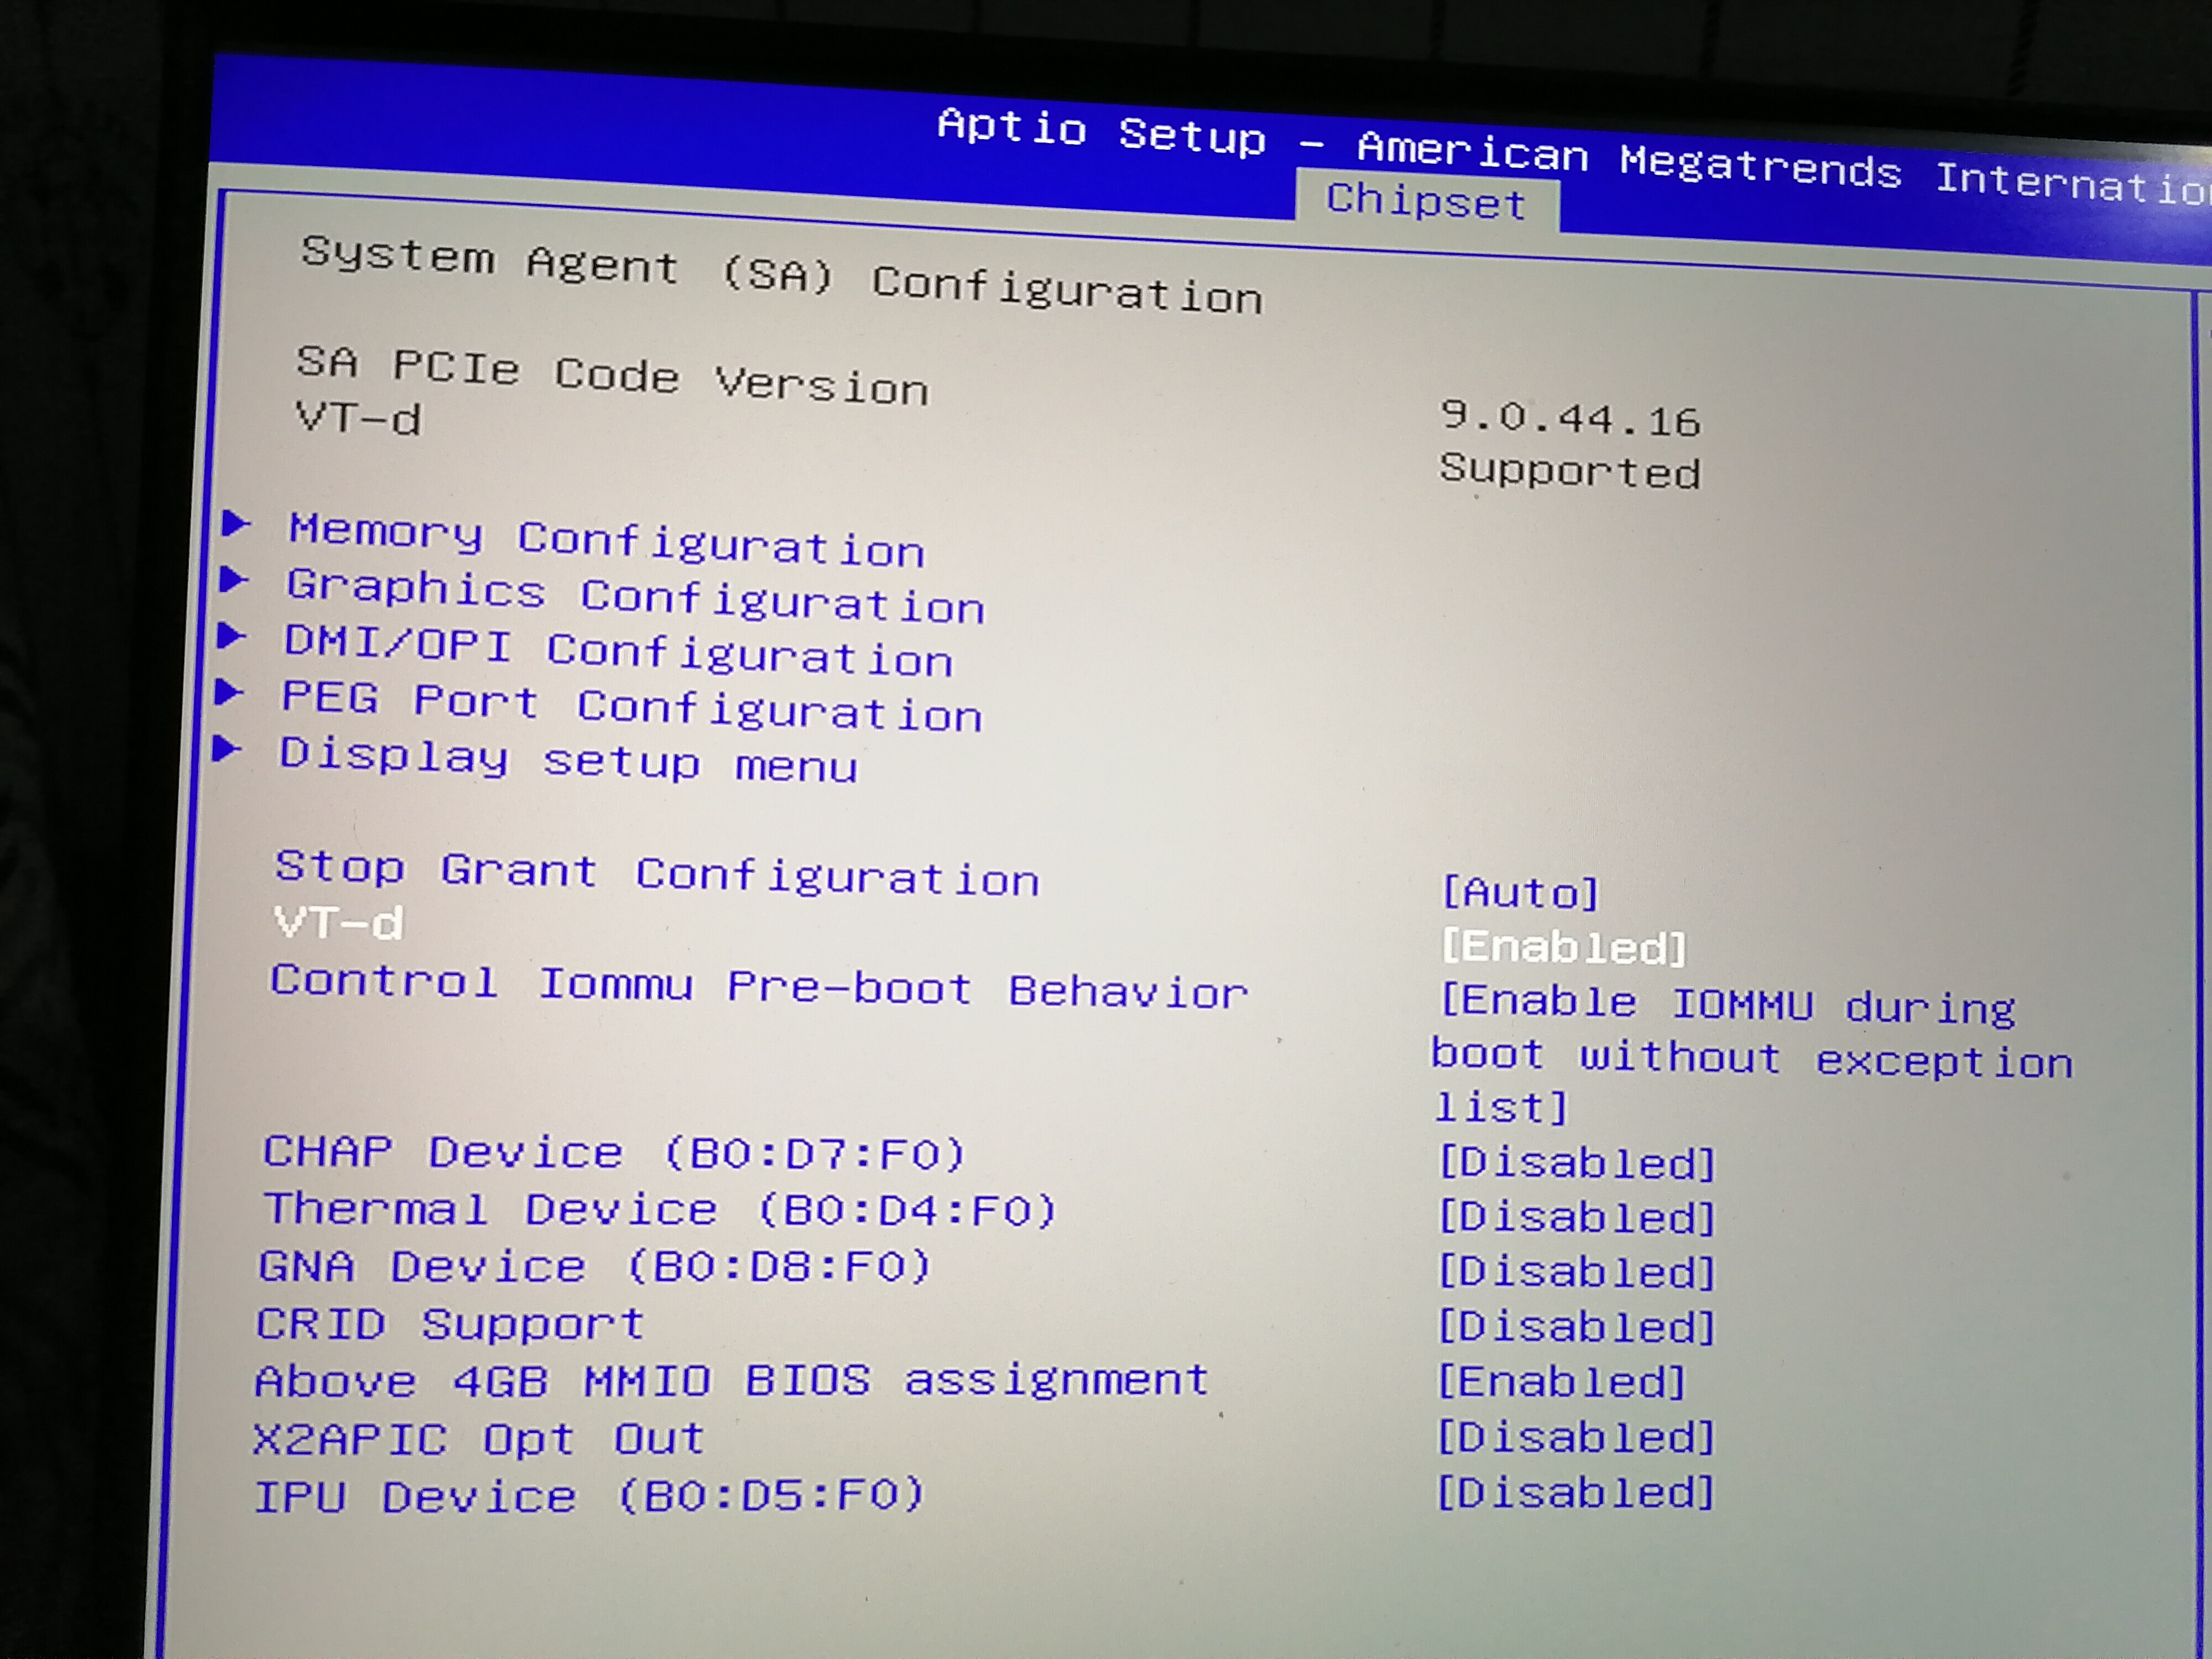Click SA PCIe Code Version label

click(612, 376)
